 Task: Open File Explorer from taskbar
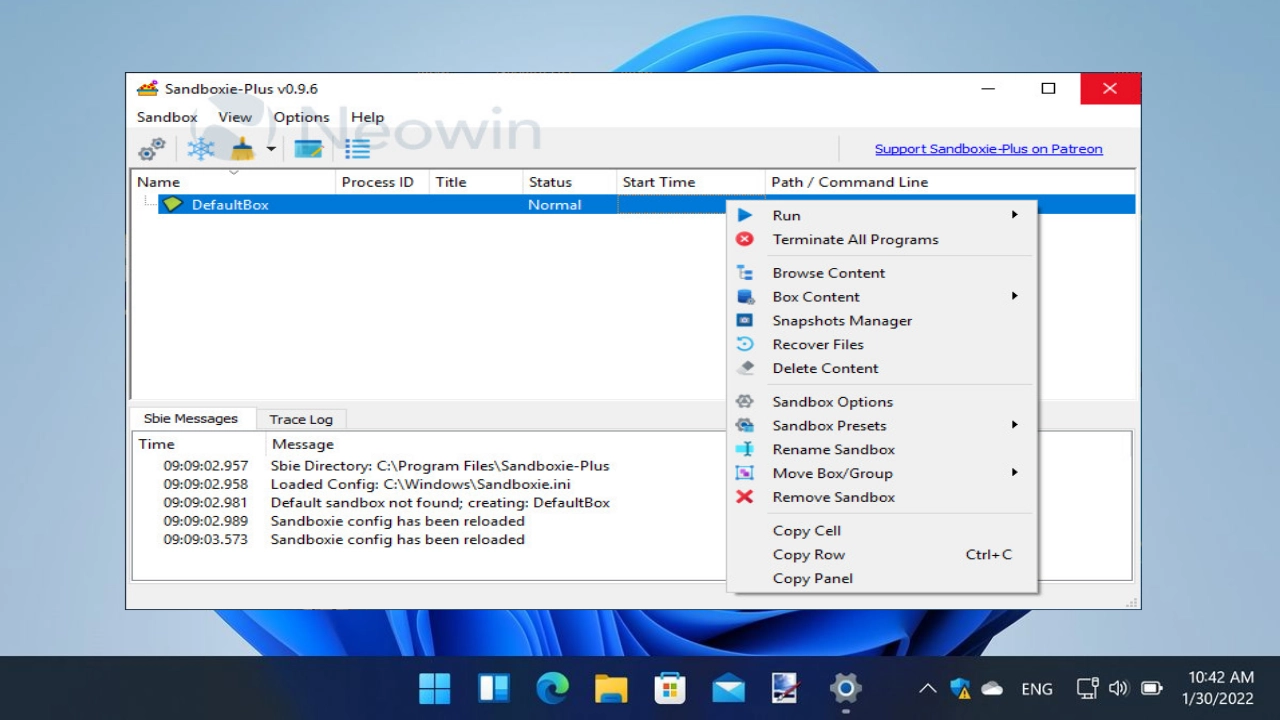coord(610,688)
